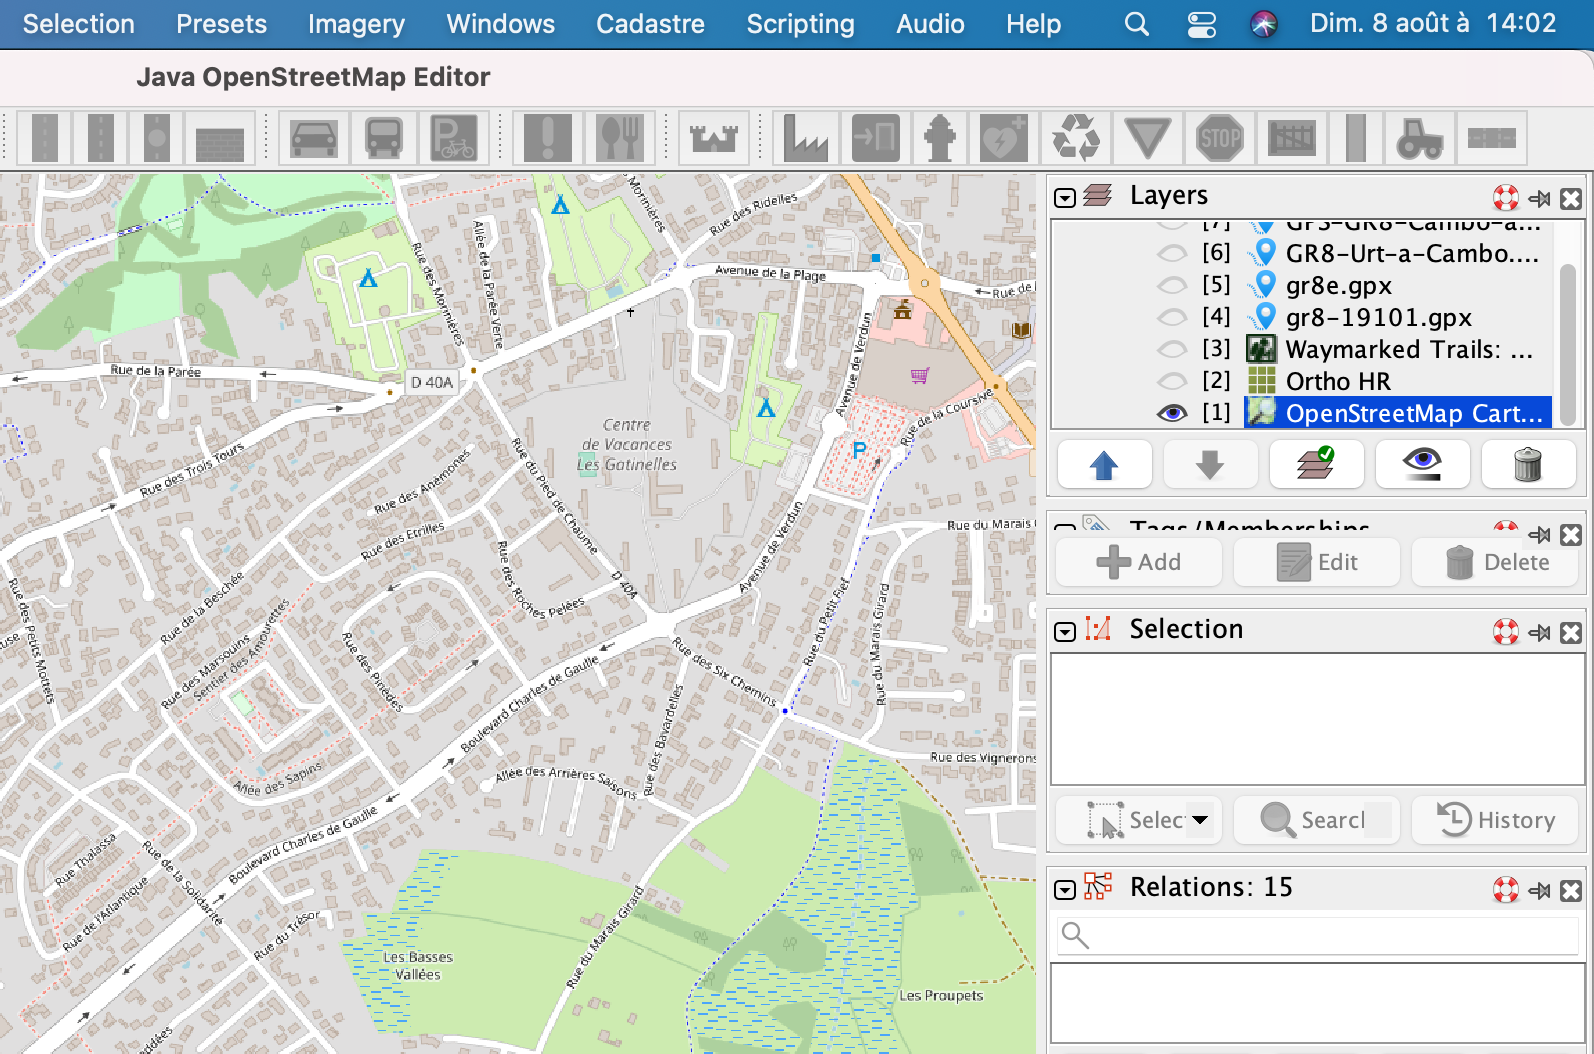The image size is (1594, 1054).
Task: Show the Waymarked Trails layer
Action: (x=1172, y=349)
